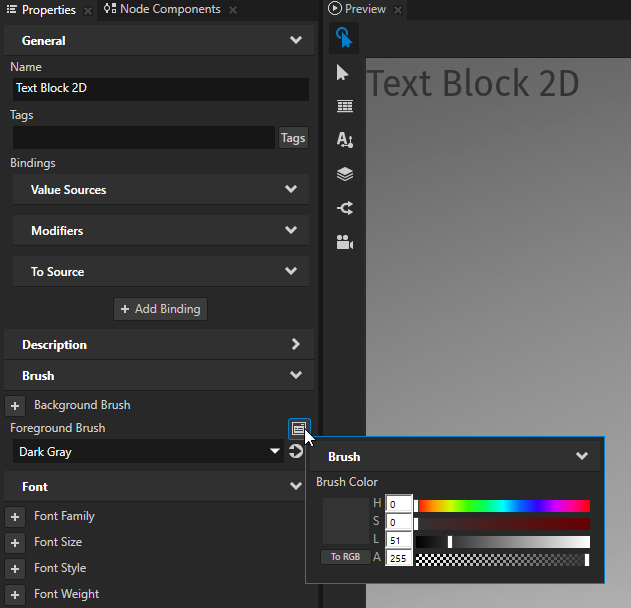Collapse the Brush popup section
This screenshot has height=608, width=631.
coord(582,456)
